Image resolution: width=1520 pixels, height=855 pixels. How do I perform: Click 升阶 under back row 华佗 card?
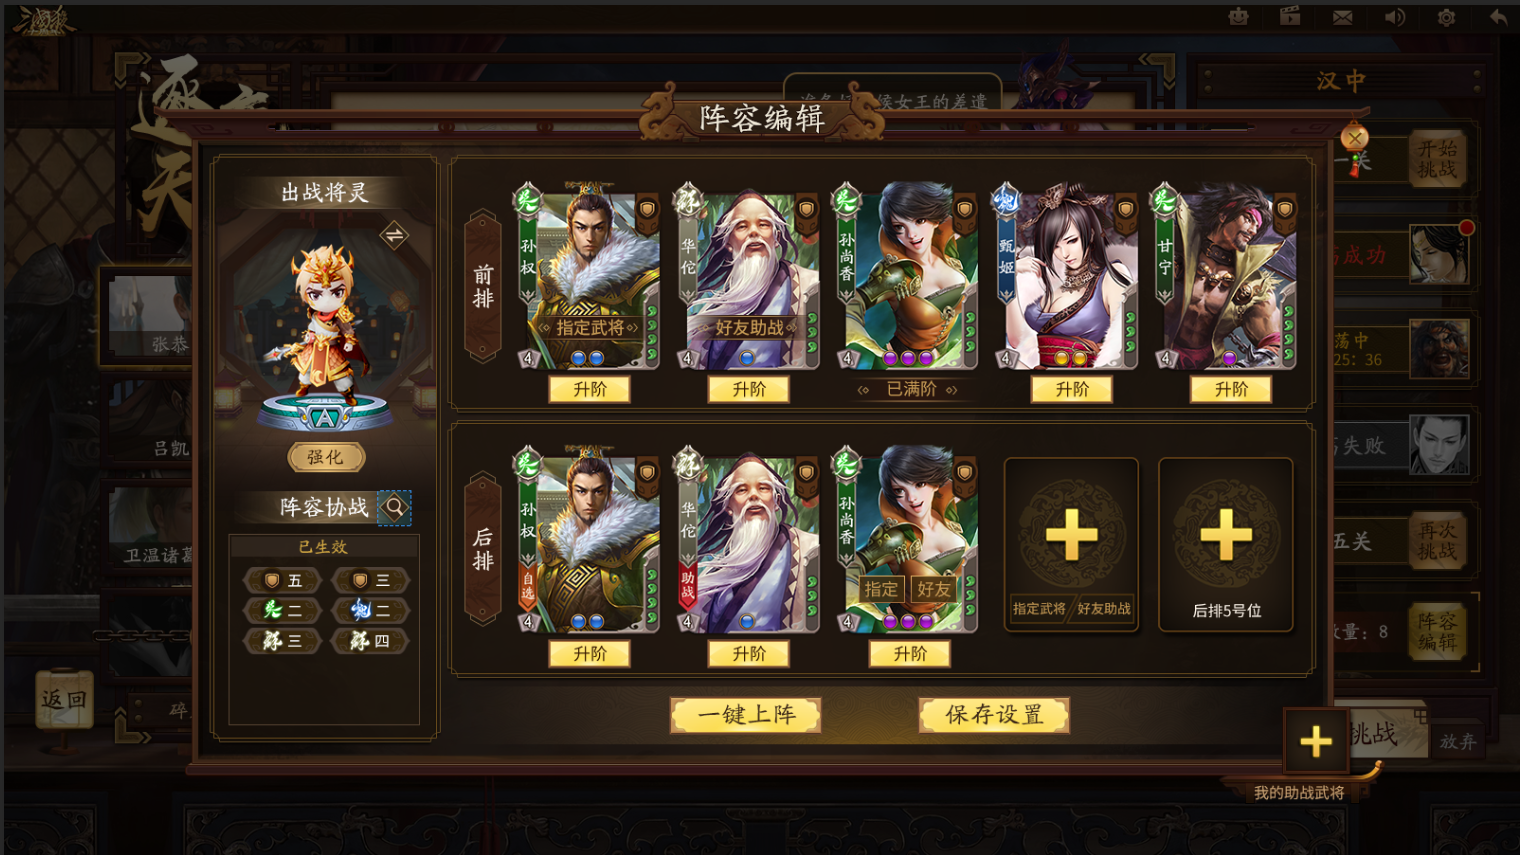tap(749, 654)
